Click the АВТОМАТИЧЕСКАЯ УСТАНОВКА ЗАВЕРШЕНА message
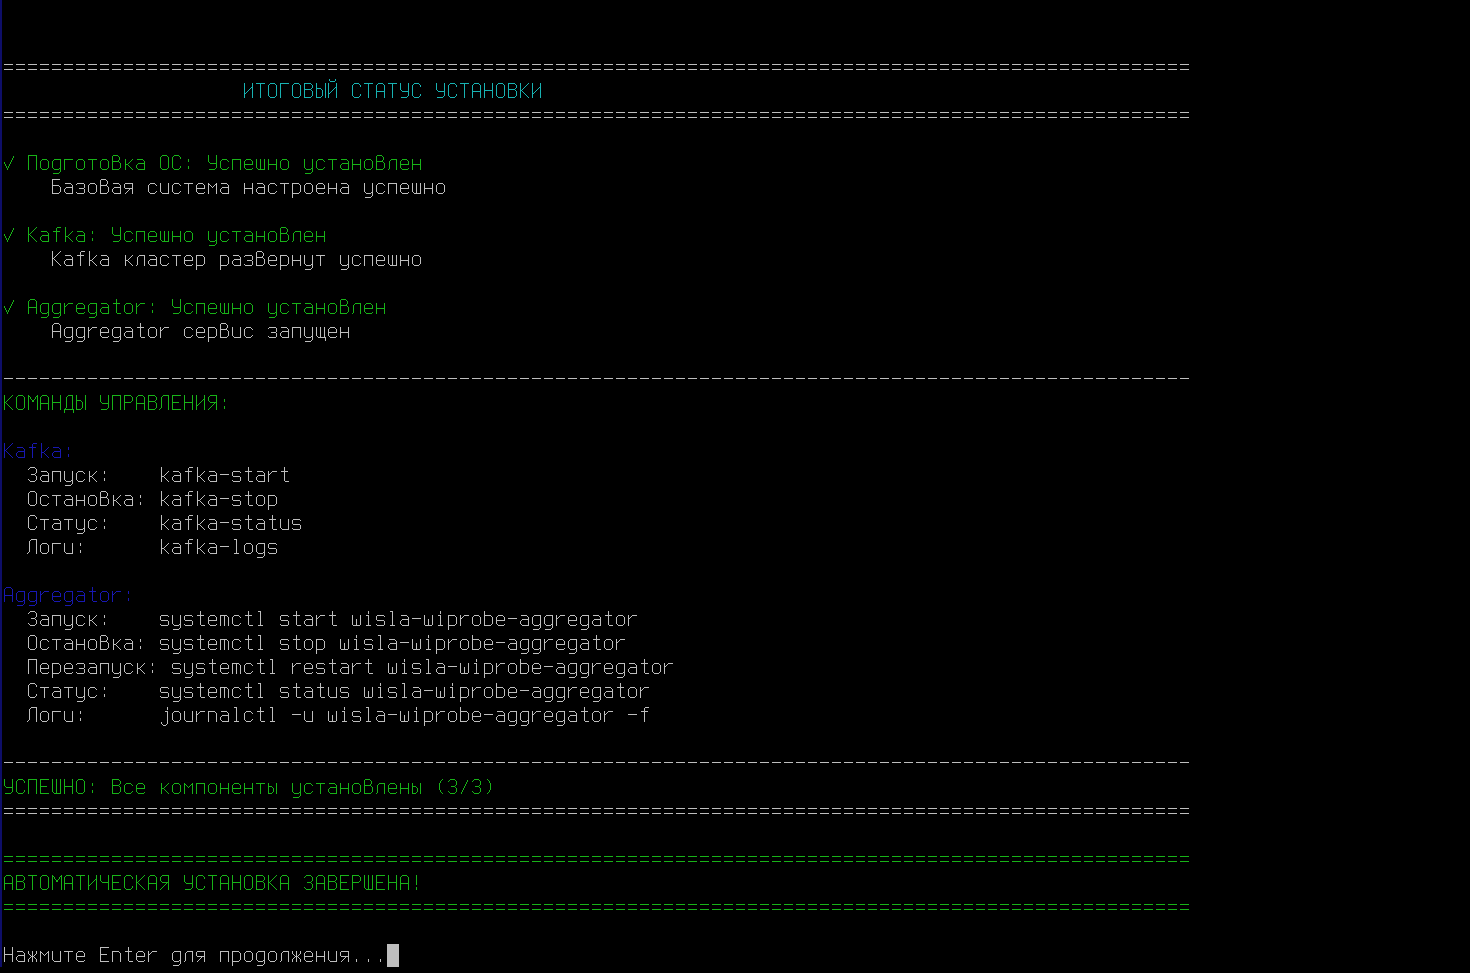1470x973 pixels. [x=211, y=883]
